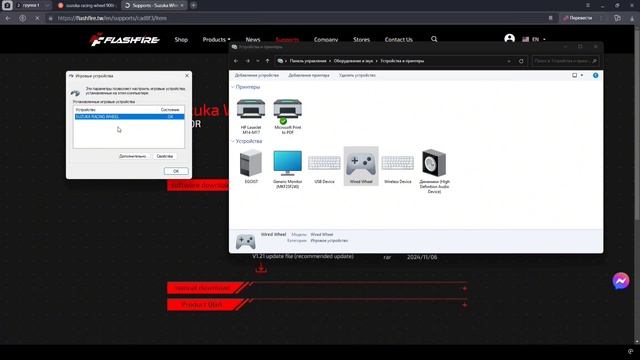Viewport: 640px width, 360px height.
Task: Open the EN language dropdown
Action: tap(534, 39)
